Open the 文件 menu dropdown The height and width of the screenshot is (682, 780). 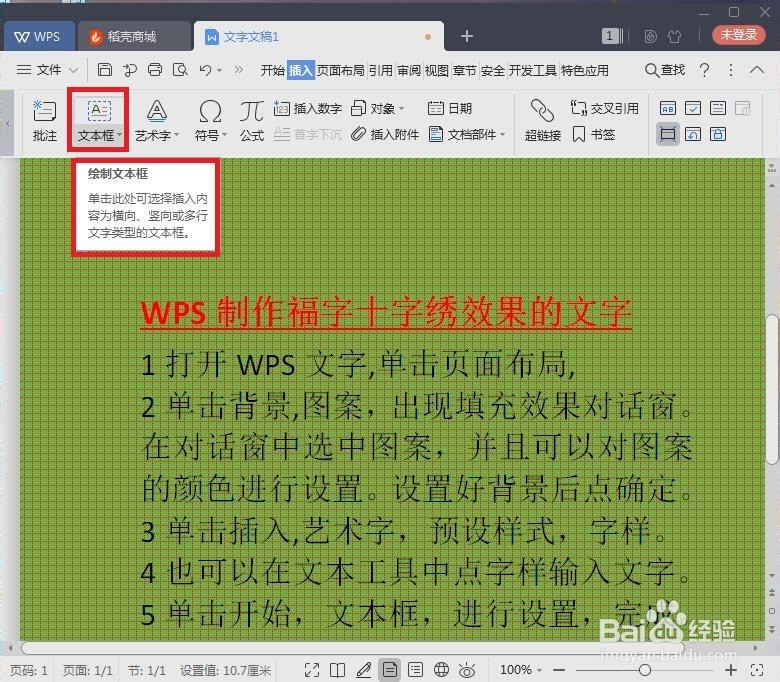[x=47, y=70]
